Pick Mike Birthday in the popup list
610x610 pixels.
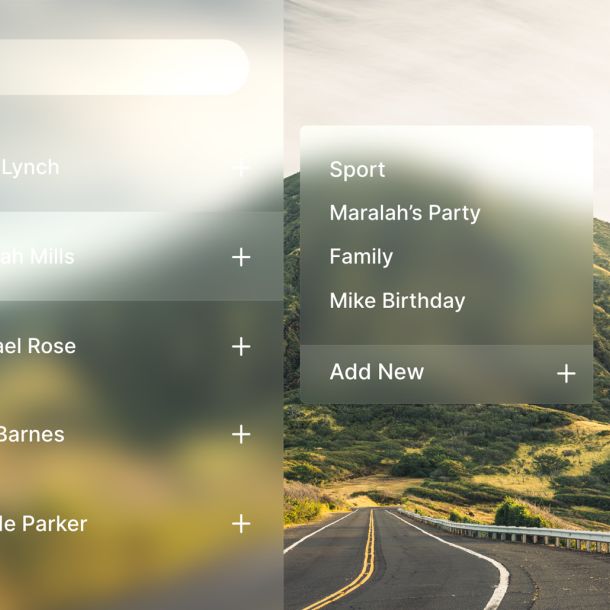397,301
